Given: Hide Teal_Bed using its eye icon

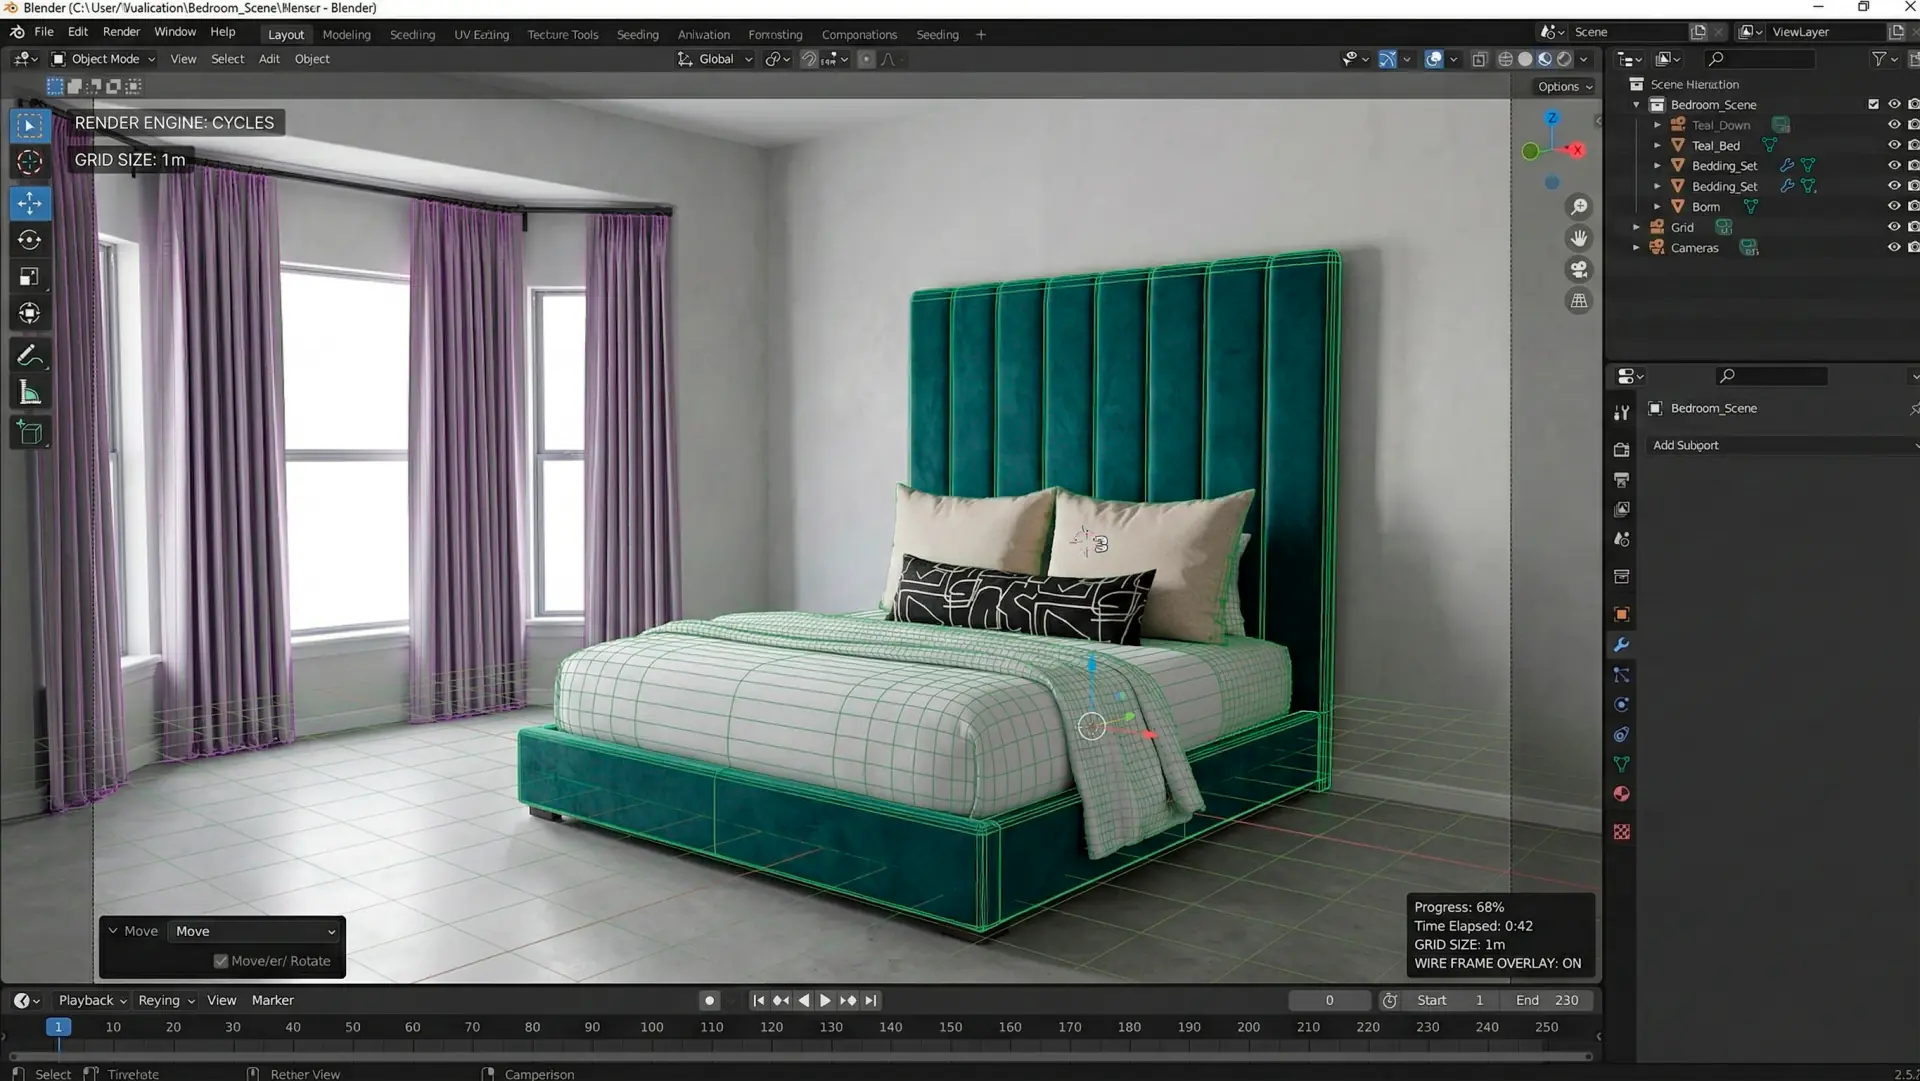Looking at the screenshot, I should pyautogui.click(x=1893, y=145).
